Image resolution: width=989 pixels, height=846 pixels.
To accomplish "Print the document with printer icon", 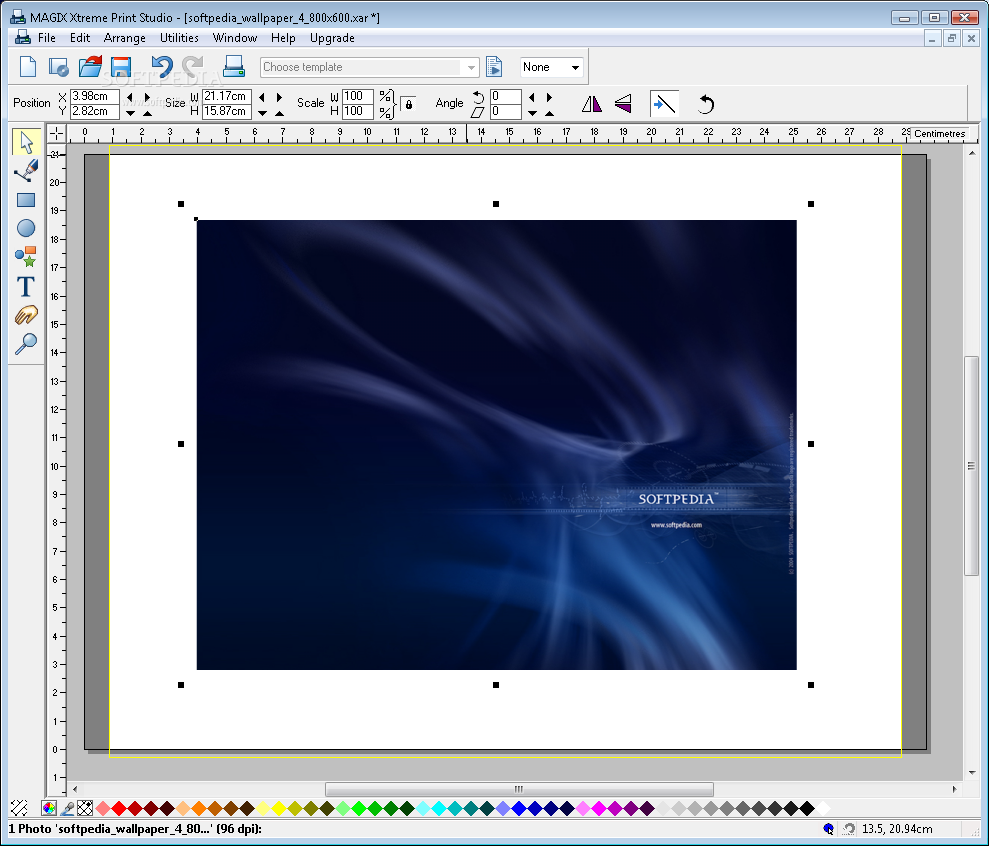I will [x=234, y=66].
